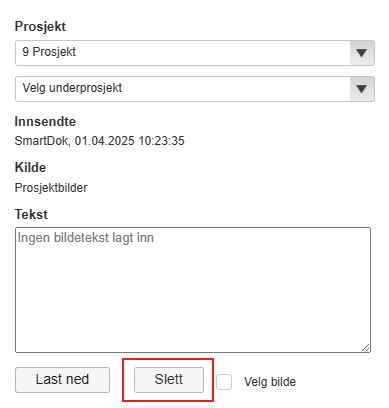Click the arrow beside Velg underprosjekt
The image size is (389, 408).
(362, 89)
